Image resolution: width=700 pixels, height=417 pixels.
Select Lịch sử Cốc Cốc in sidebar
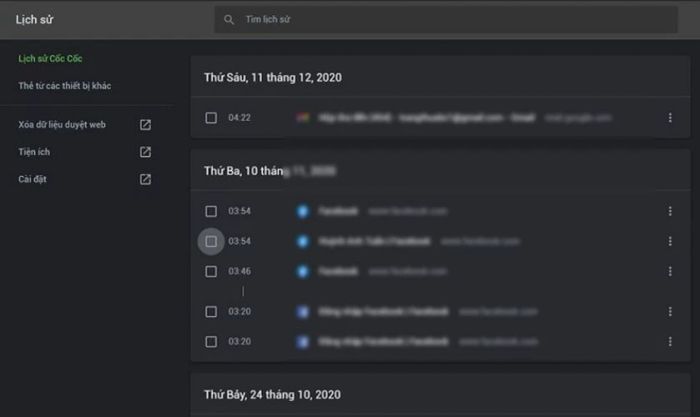coord(49,58)
